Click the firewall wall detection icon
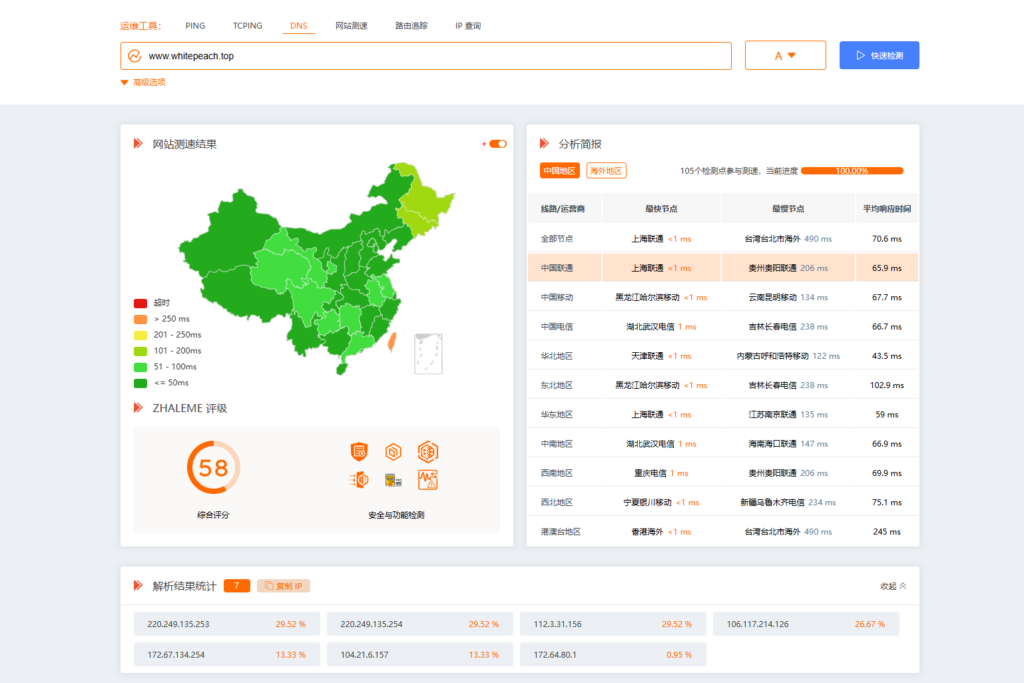The image size is (1024, 683). tap(393, 481)
